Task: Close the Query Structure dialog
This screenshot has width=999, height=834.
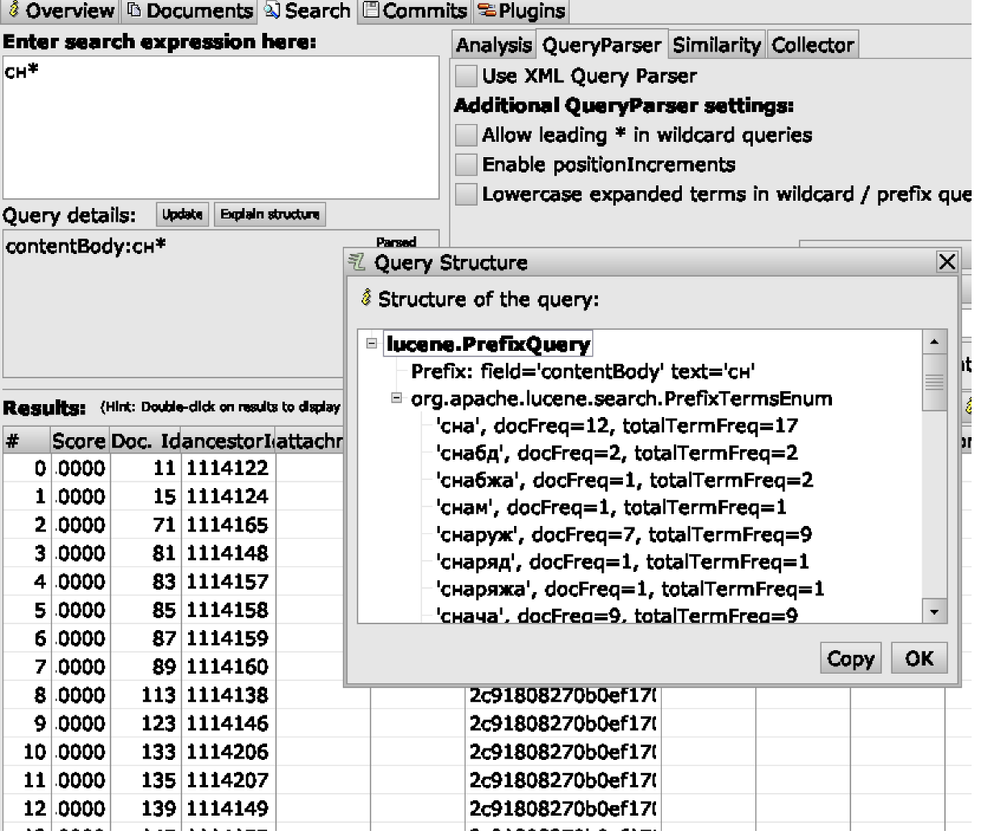Action: coord(947,262)
